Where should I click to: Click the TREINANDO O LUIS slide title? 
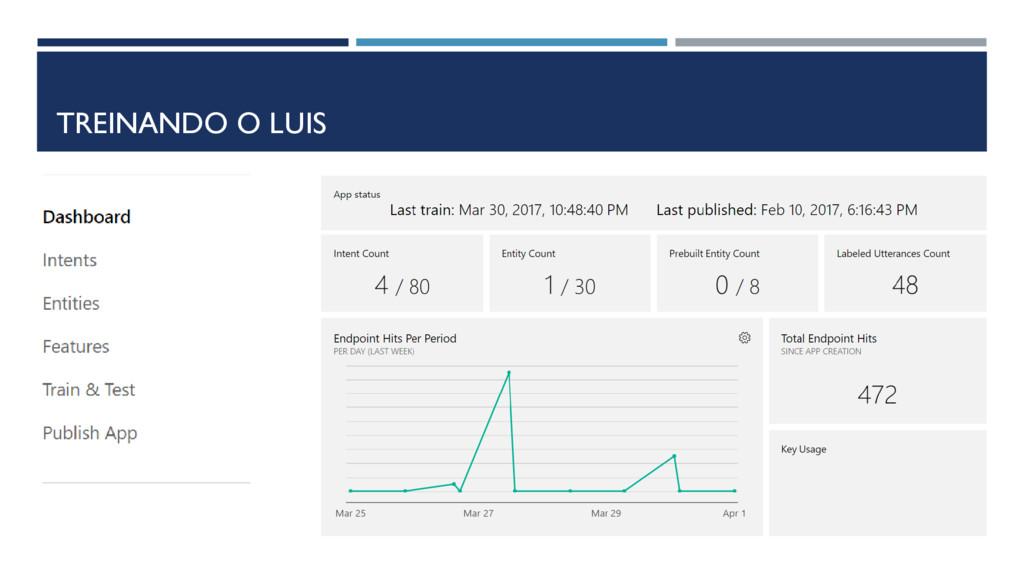tap(191, 123)
